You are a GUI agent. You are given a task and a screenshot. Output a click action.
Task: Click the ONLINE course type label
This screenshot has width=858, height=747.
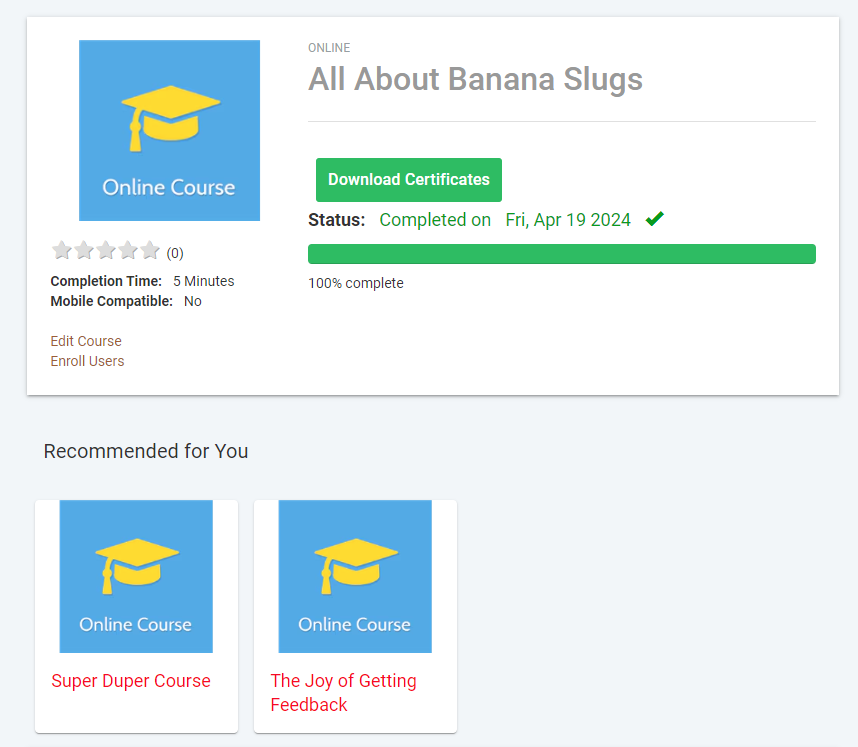(328, 47)
